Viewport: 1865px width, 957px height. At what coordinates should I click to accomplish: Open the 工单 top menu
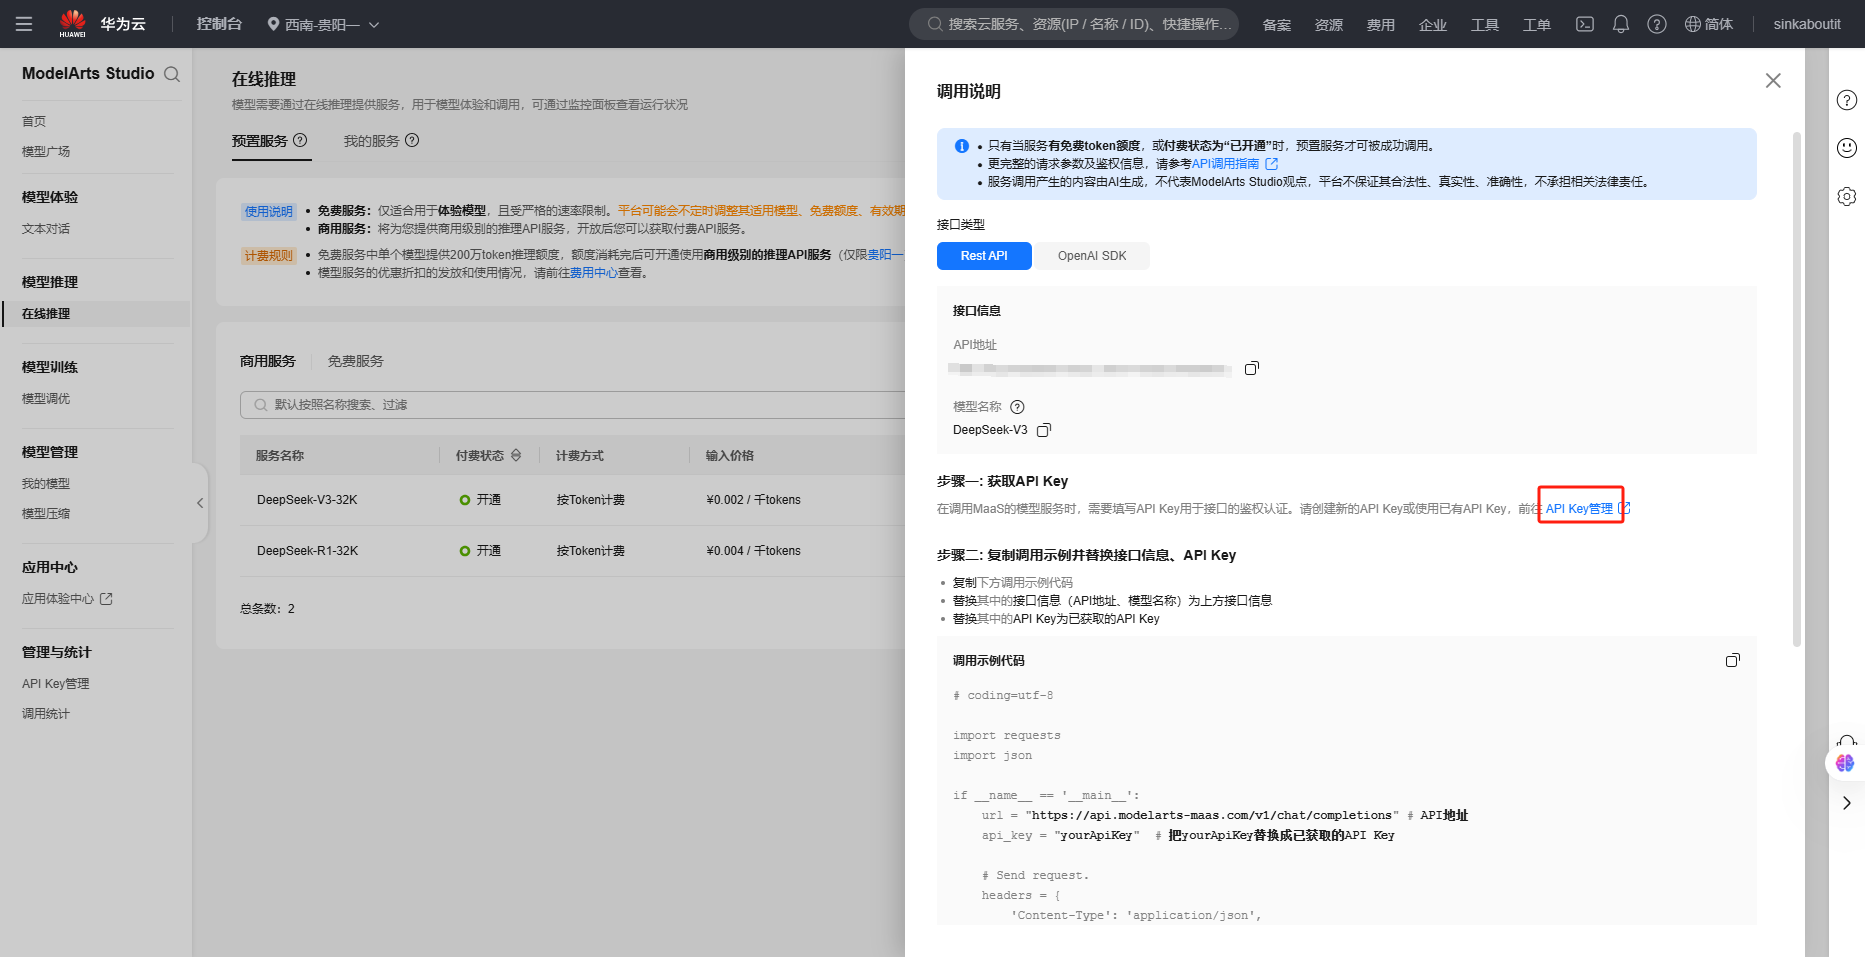click(1537, 24)
